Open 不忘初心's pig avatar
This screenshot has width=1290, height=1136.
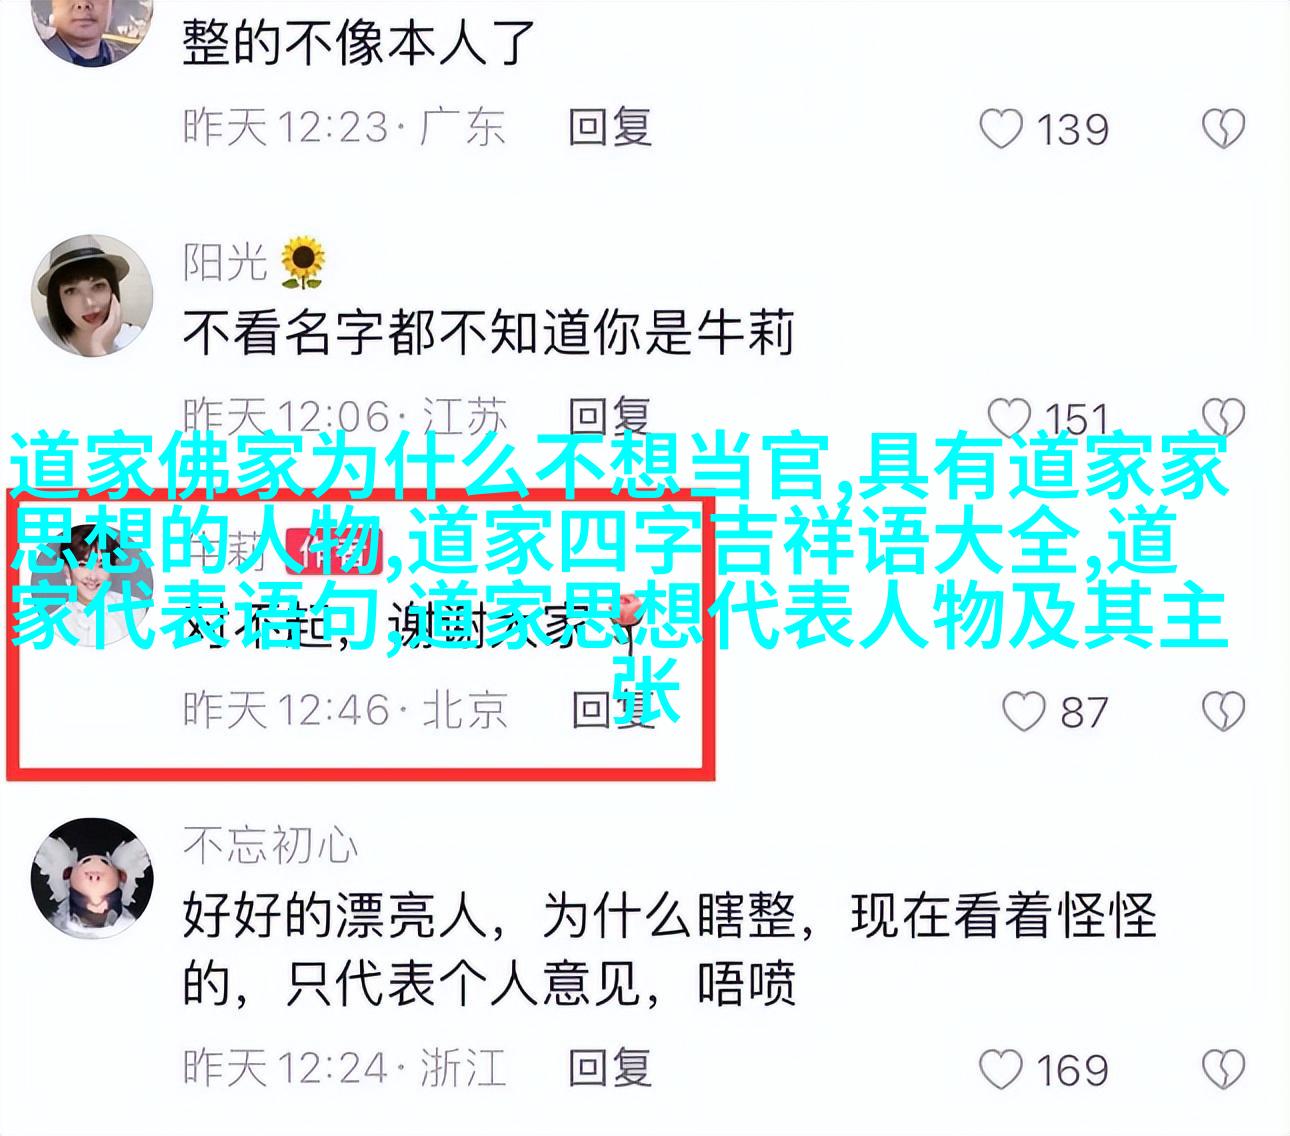pos(92,878)
